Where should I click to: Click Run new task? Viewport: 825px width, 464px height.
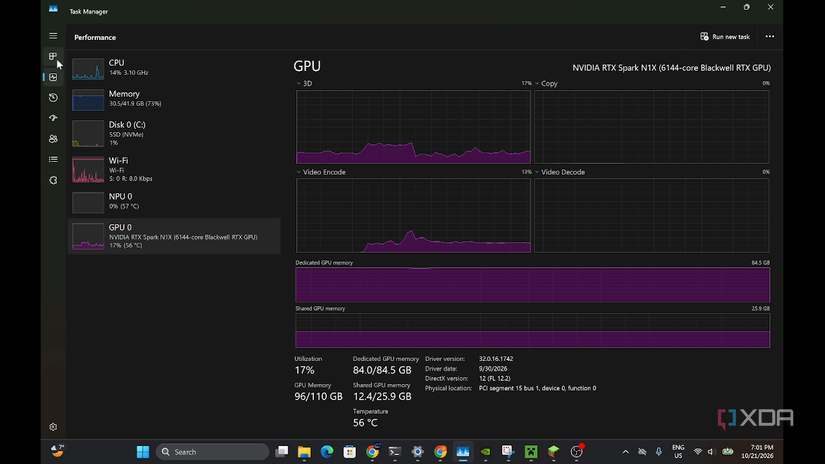click(x=725, y=37)
